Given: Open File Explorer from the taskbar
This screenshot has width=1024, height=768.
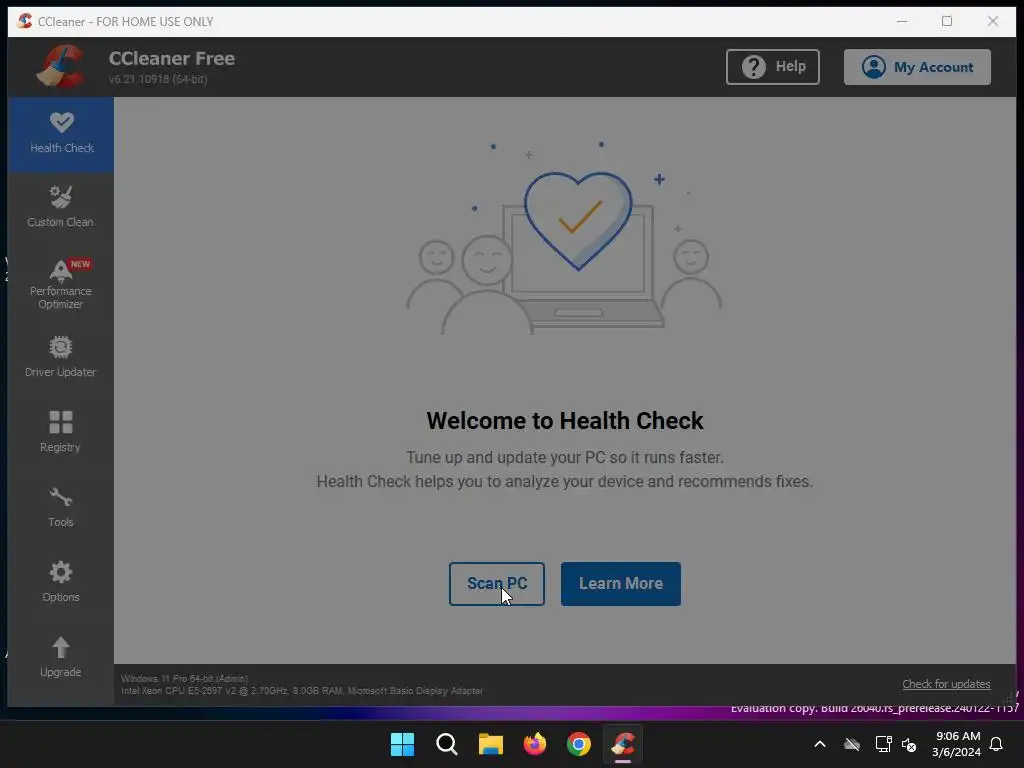Looking at the screenshot, I should (x=490, y=744).
